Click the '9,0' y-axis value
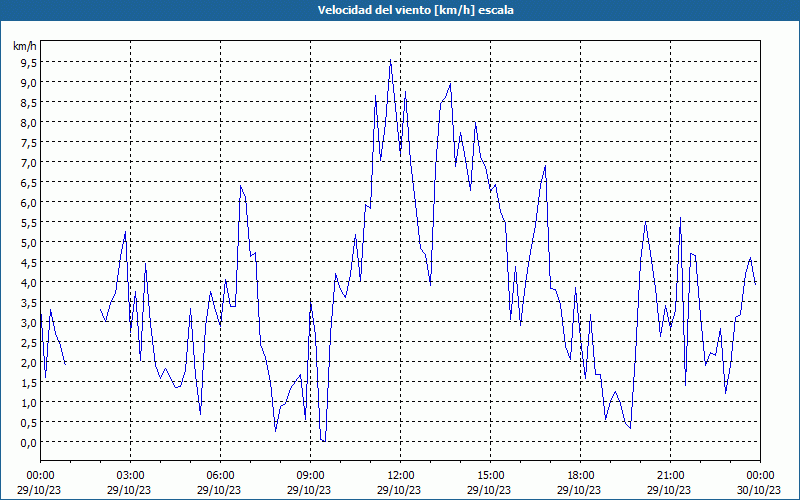800x500 pixels. [29, 82]
